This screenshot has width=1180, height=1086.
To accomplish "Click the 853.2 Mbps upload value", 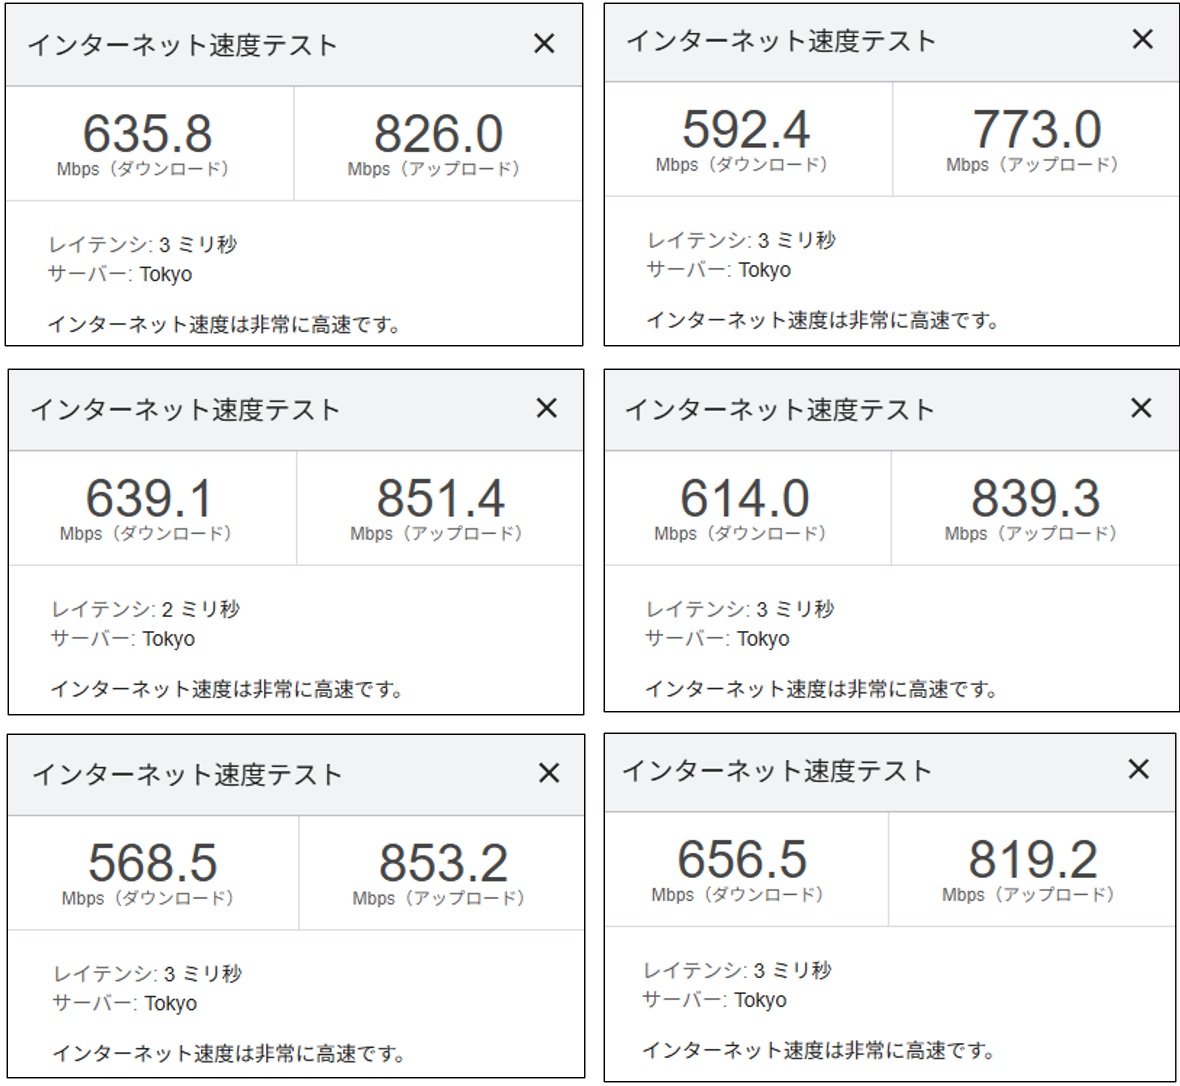I will tap(442, 864).
